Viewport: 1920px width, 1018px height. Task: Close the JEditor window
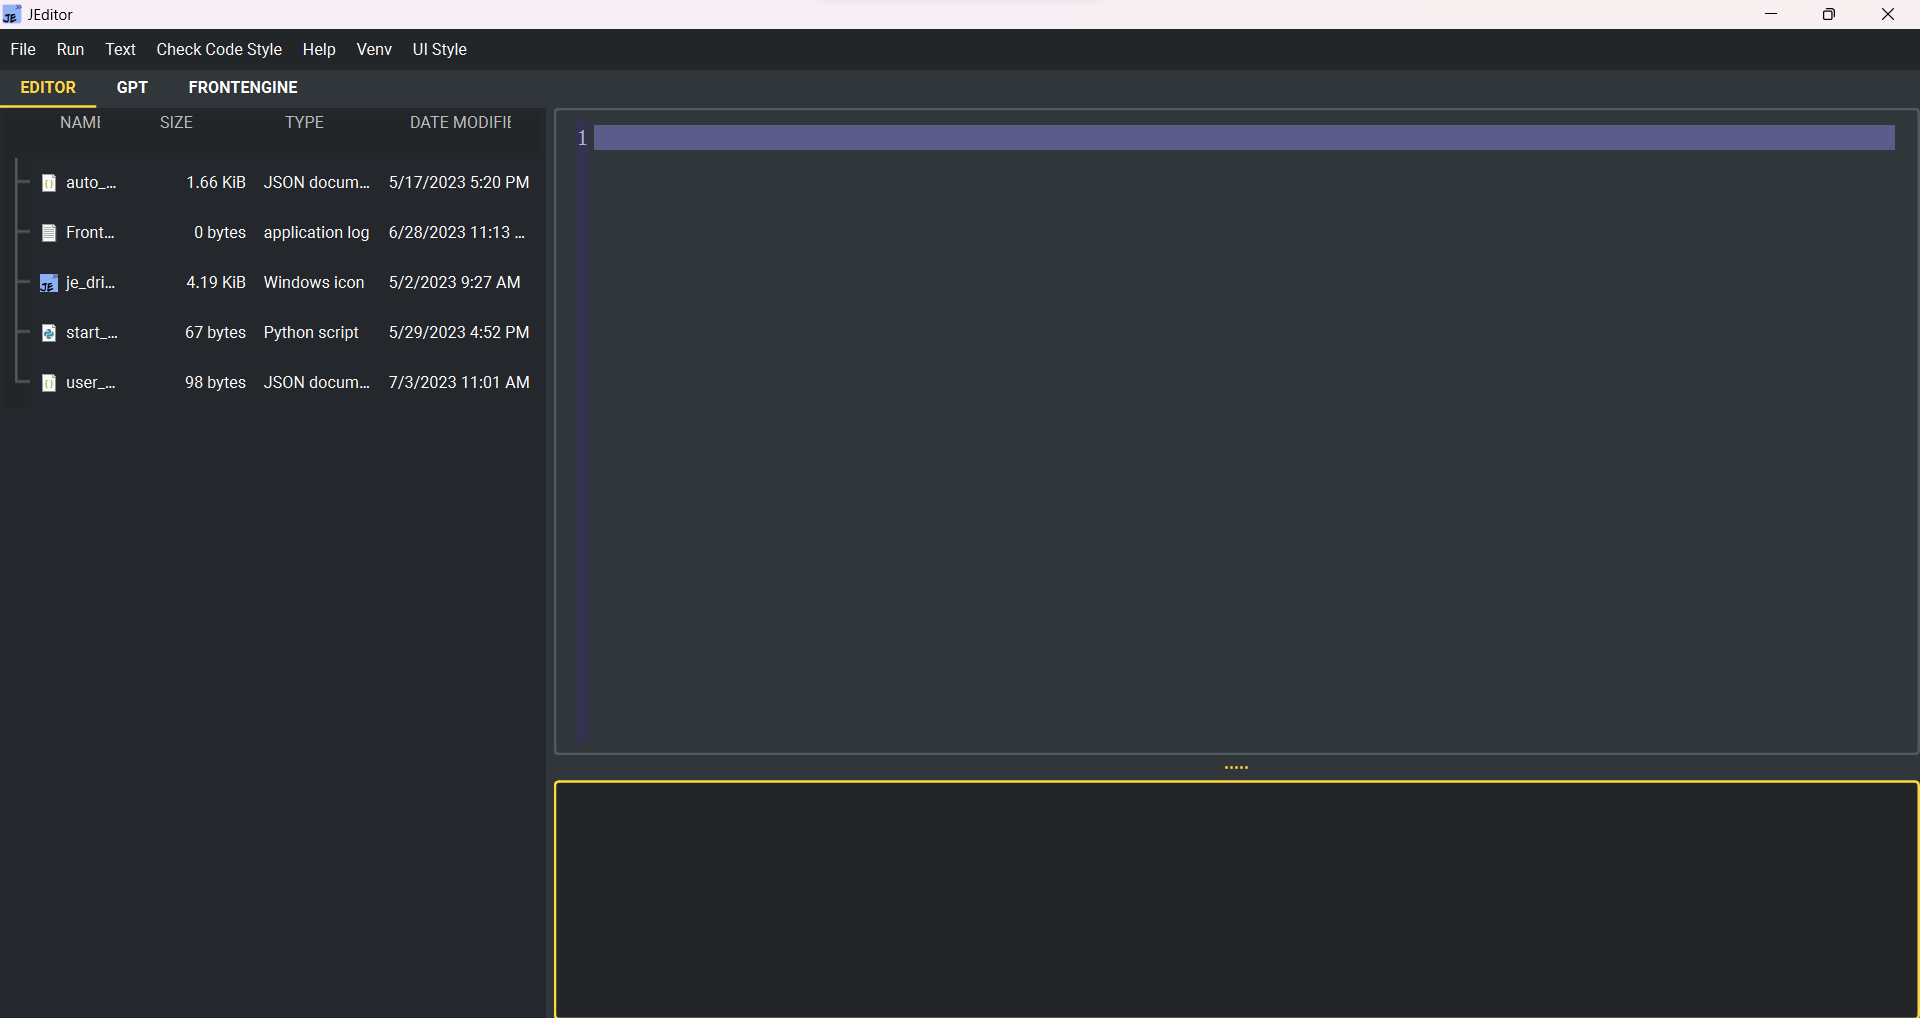(x=1888, y=14)
